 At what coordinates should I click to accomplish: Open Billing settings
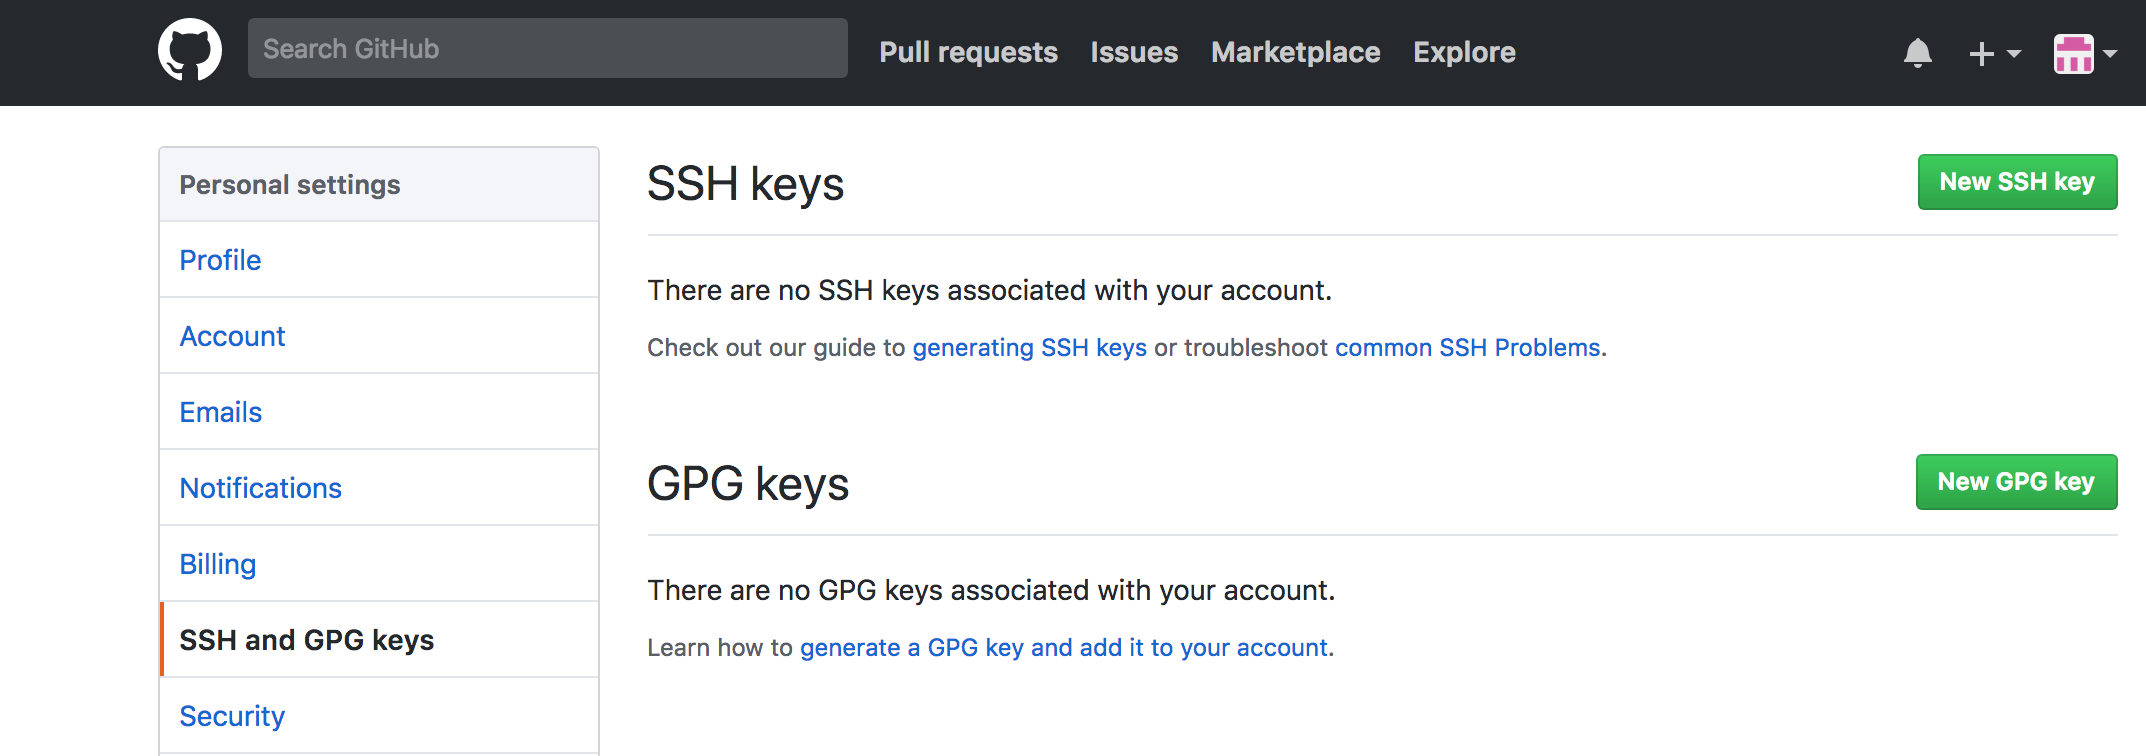tap(379, 564)
